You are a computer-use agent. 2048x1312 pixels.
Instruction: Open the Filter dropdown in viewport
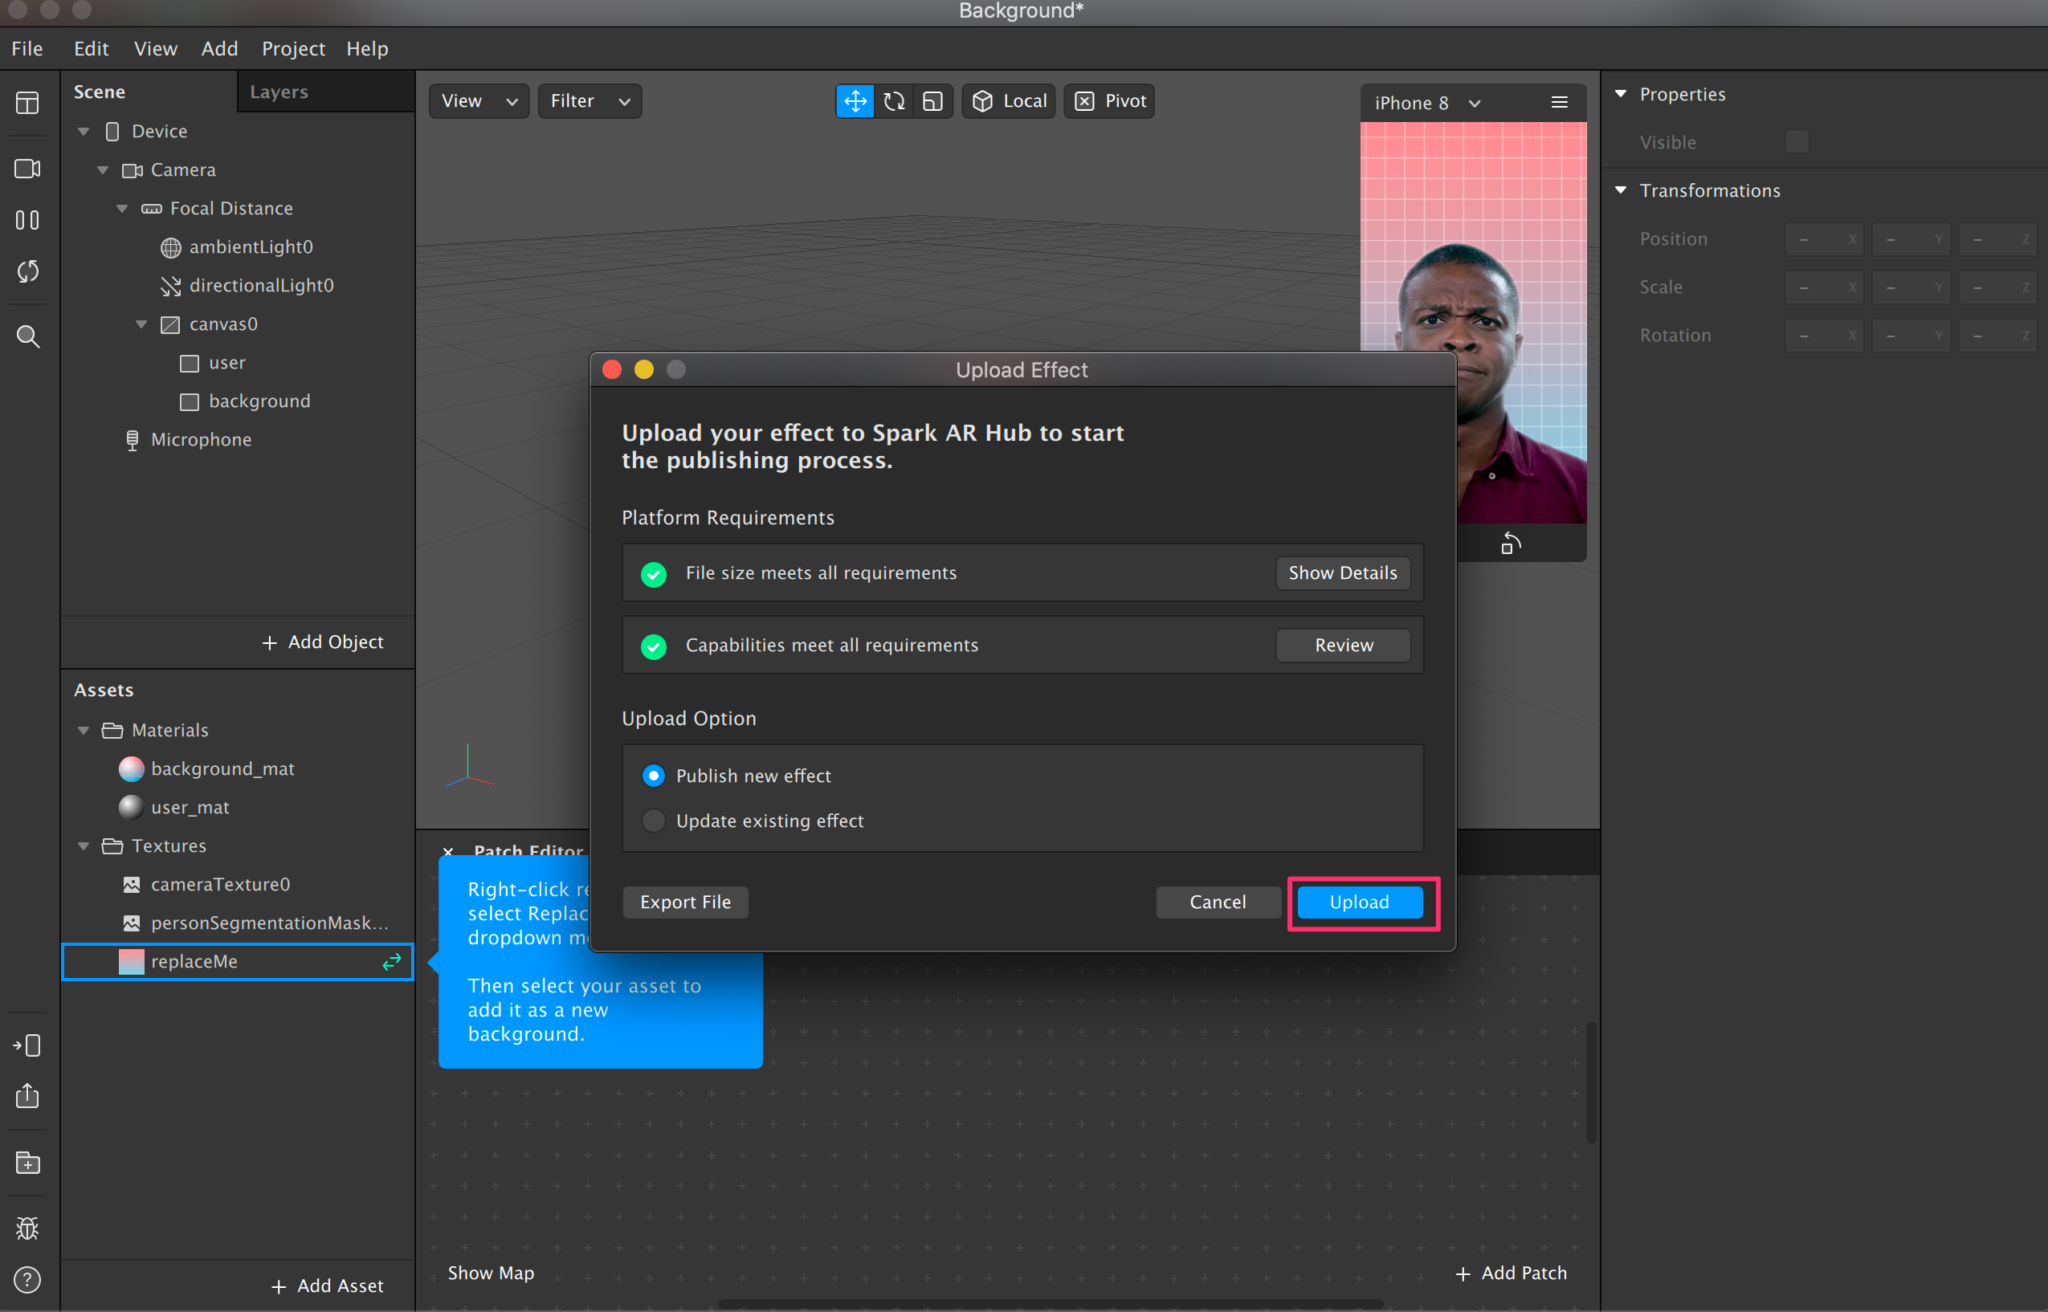click(589, 101)
